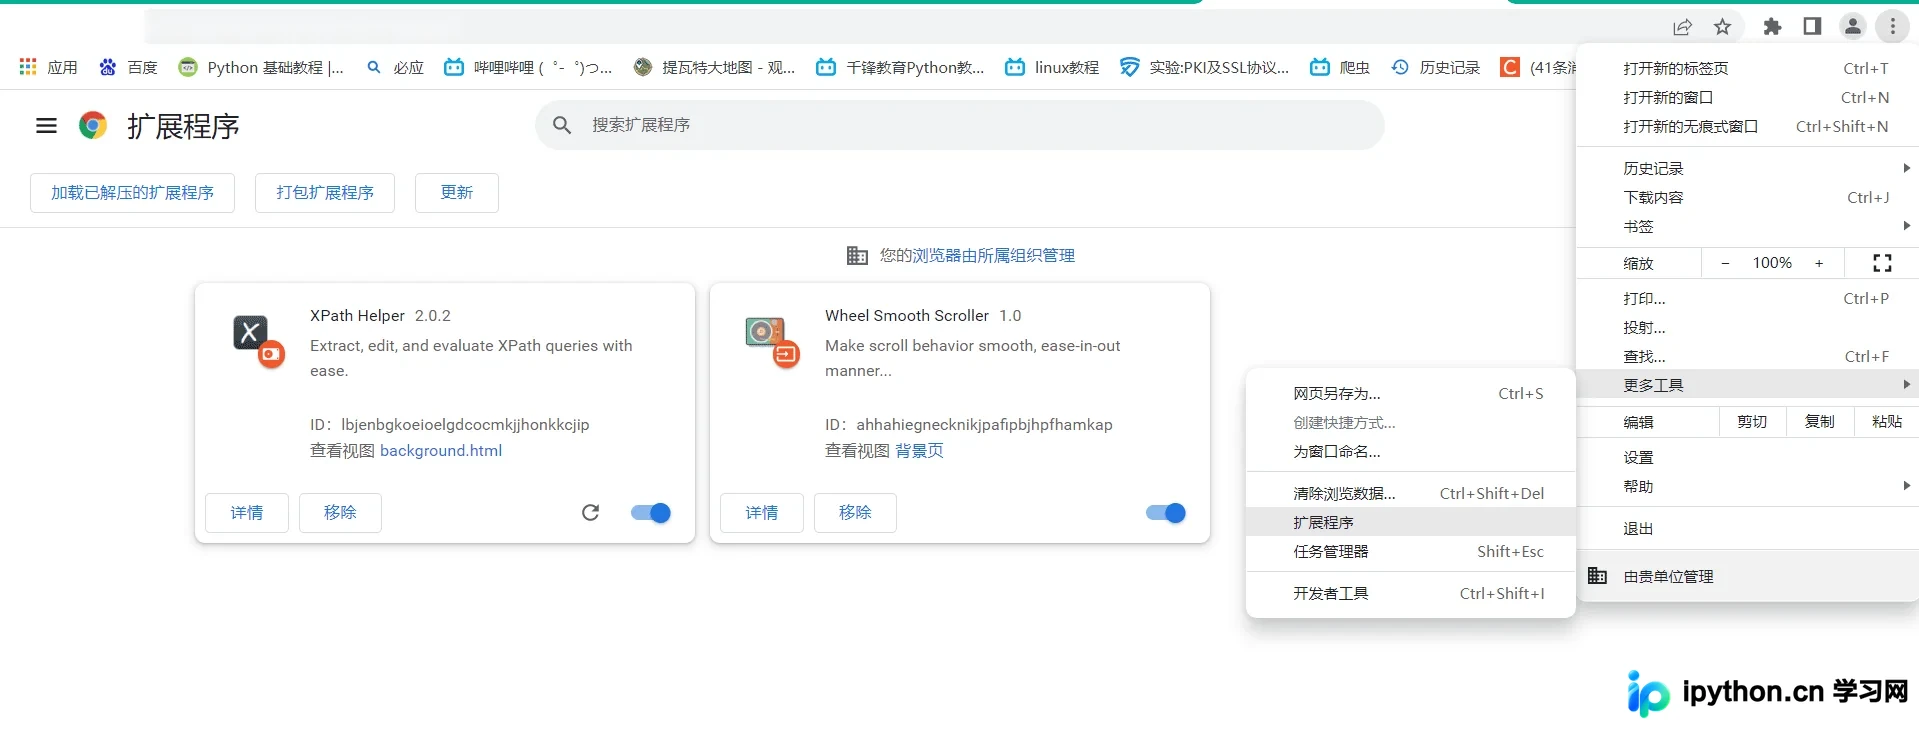Open XPath Helper 详情 button
Image resolution: width=1919 pixels, height=730 pixels.
[247, 513]
